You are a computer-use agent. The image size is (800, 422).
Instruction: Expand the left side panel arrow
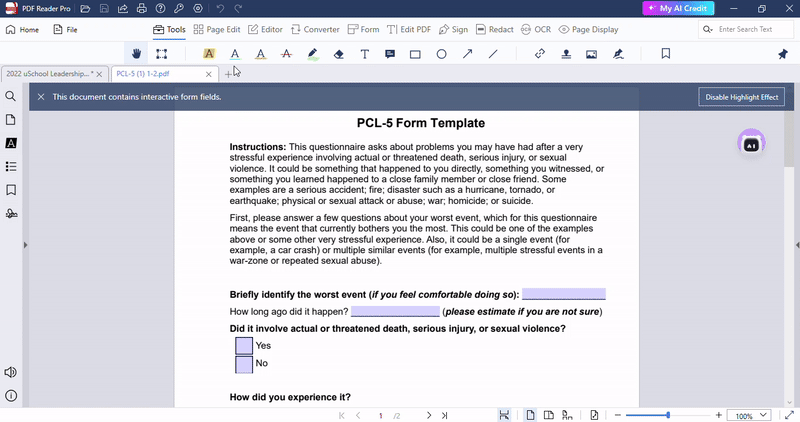click(x=25, y=245)
